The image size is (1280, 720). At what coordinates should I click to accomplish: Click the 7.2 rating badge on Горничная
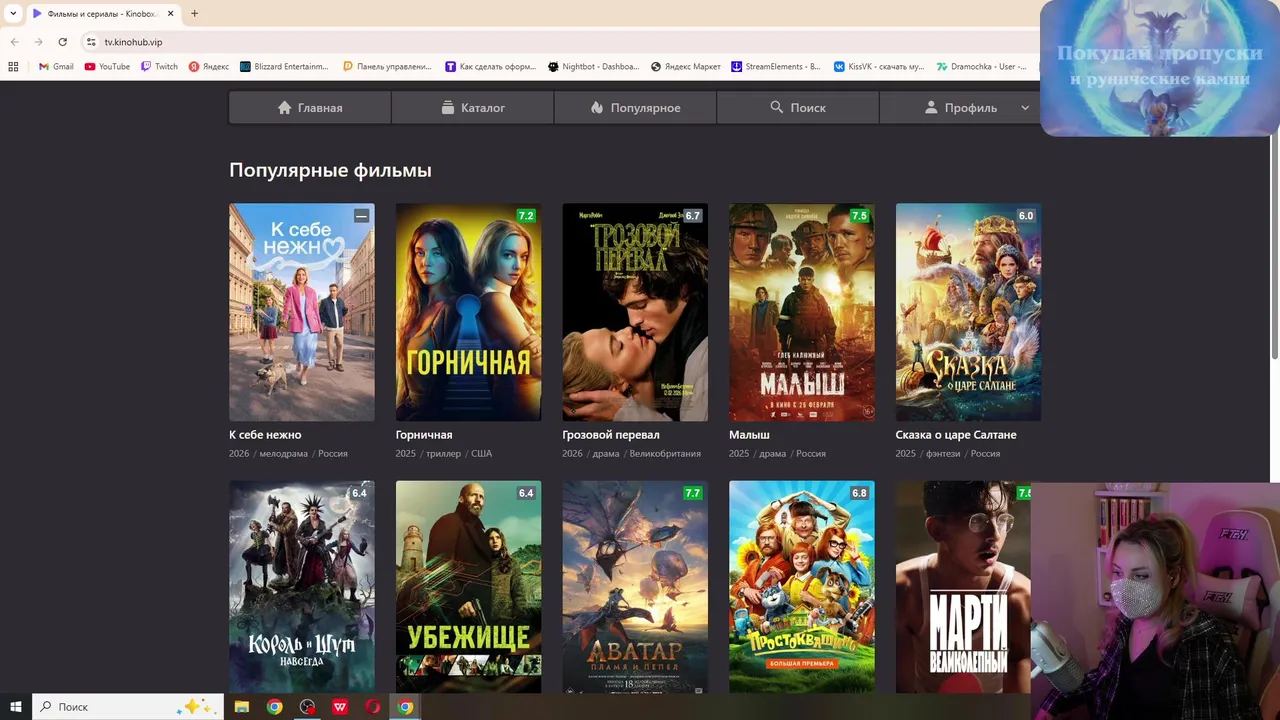526,216
